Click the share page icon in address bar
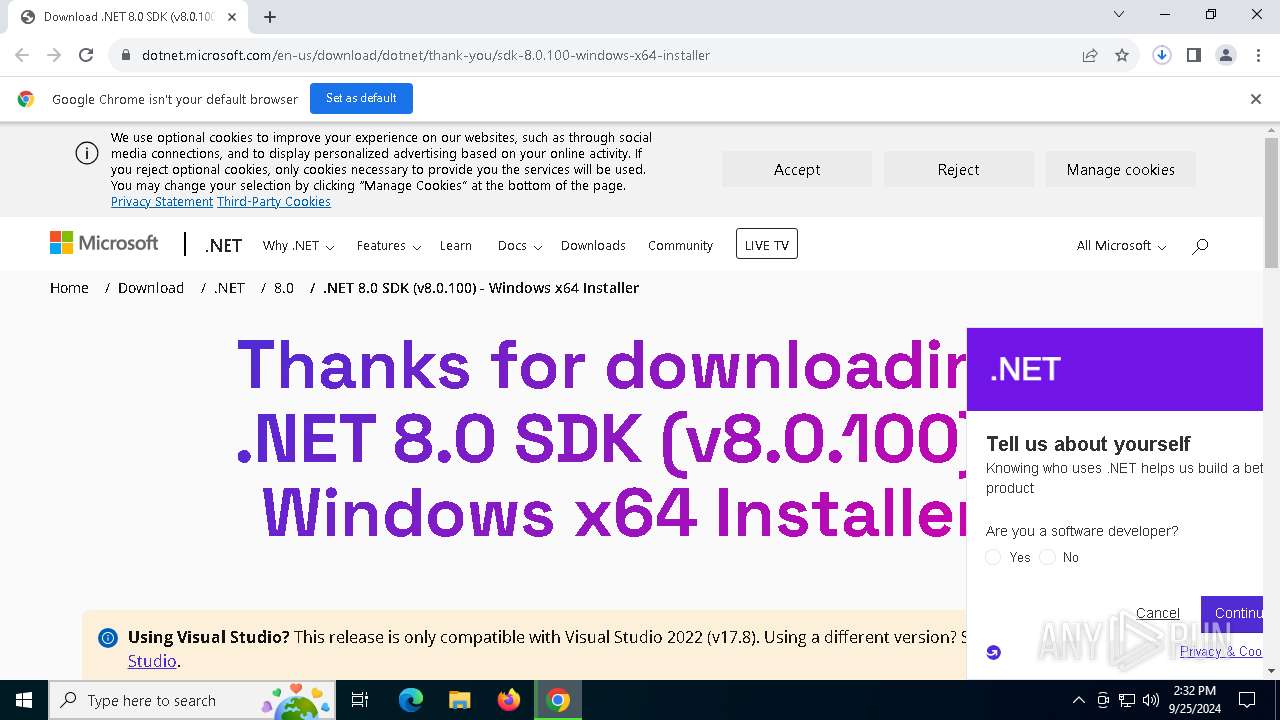Image resolution: width=1280 pixels, height=720 pixels. [x=1090, y=55]
